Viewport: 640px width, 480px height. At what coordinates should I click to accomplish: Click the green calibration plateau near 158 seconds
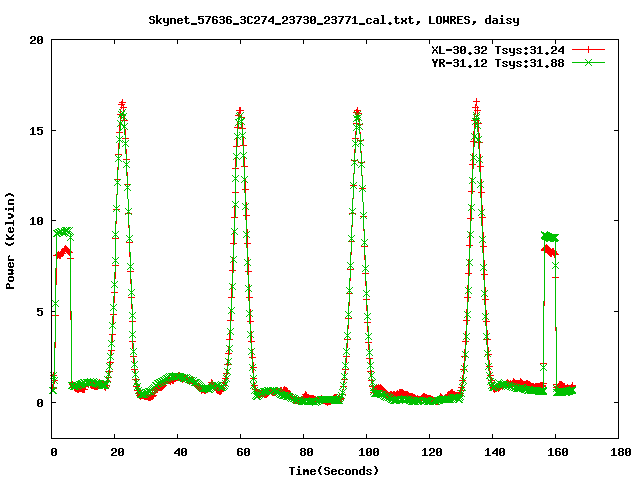tap(550, 236)
